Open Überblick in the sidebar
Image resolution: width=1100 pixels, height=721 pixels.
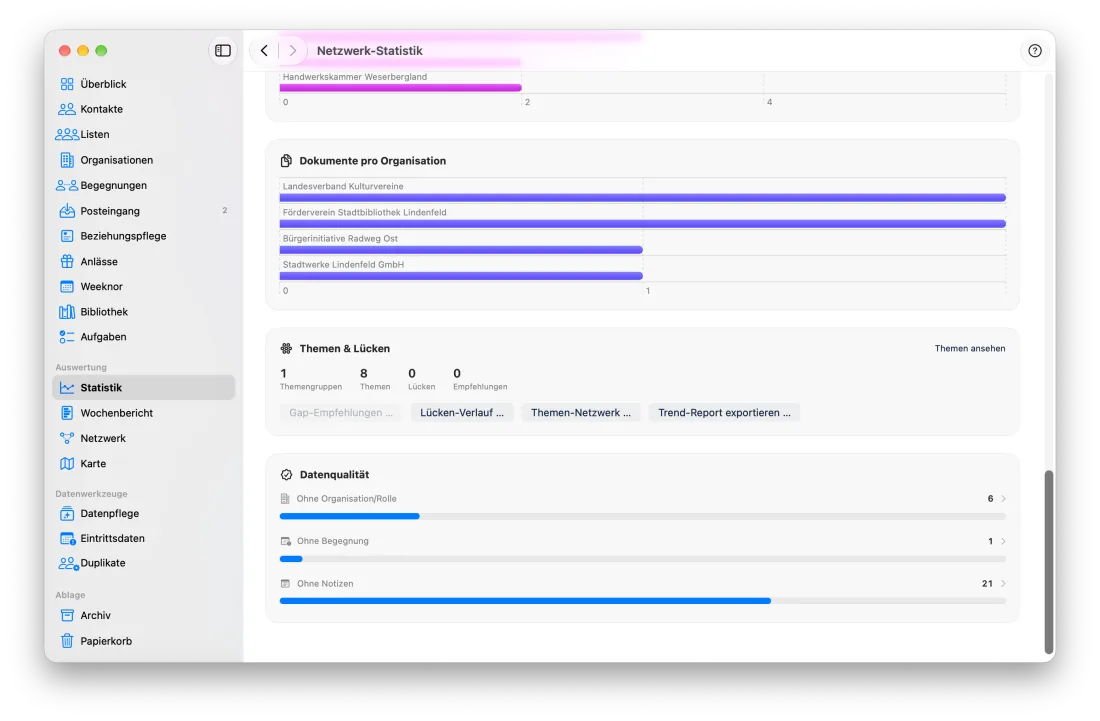pos(144,84)
